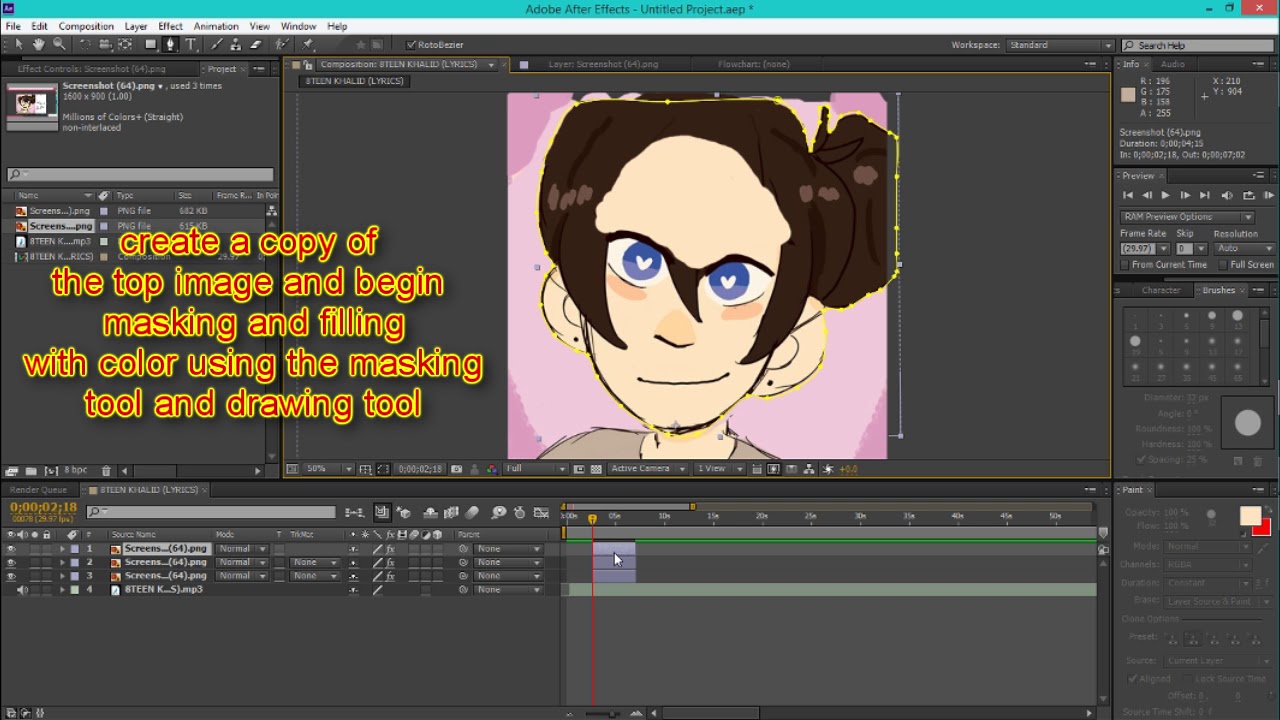Select the Brush tool
The width and height of the screenshot is (1280, 720).
pyautogui.click(x=215, y=45)
